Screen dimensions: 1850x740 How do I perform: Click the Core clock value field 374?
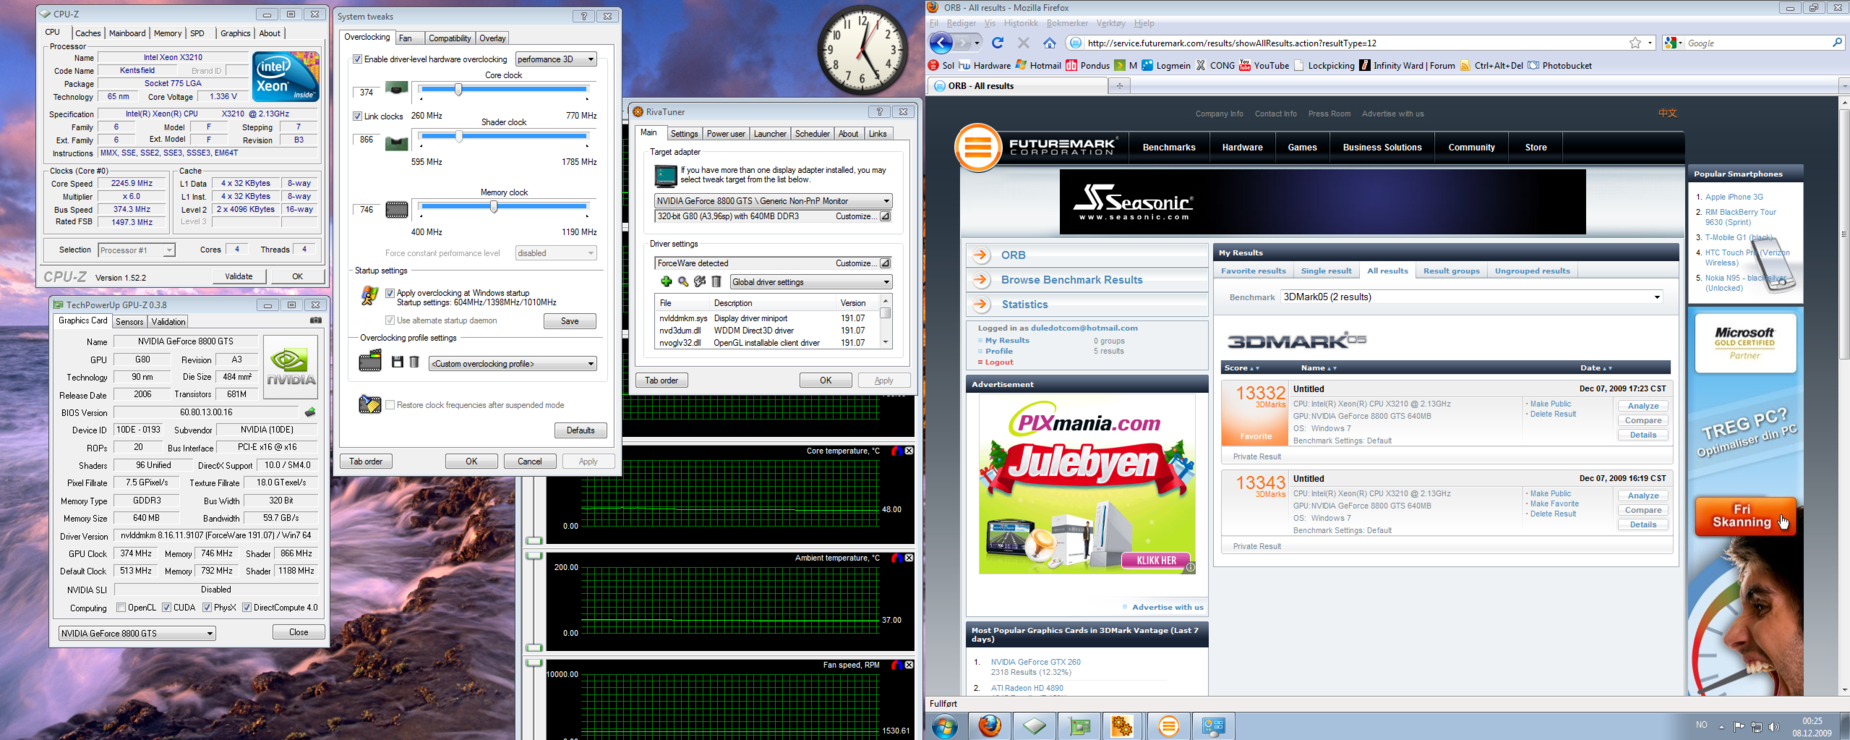(x=367, y=92)
